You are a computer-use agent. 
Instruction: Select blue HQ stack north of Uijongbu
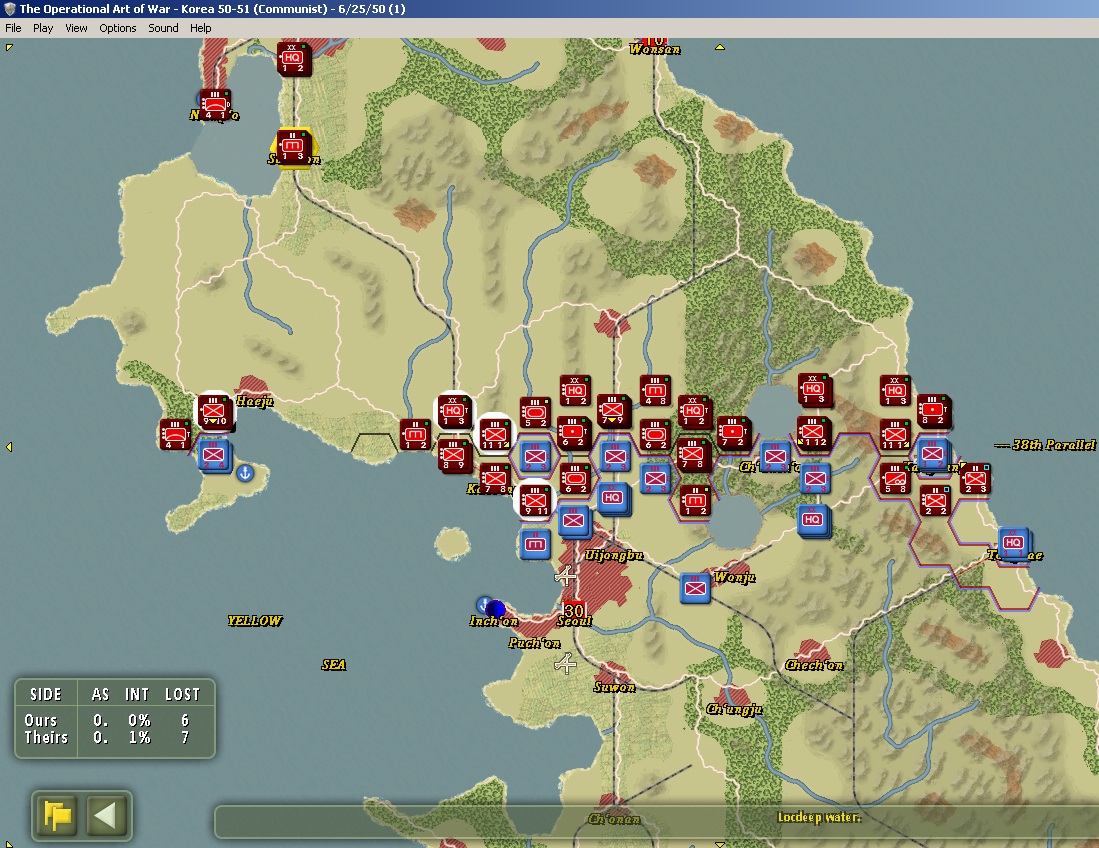pyautogui.click(x=613, y=498)
